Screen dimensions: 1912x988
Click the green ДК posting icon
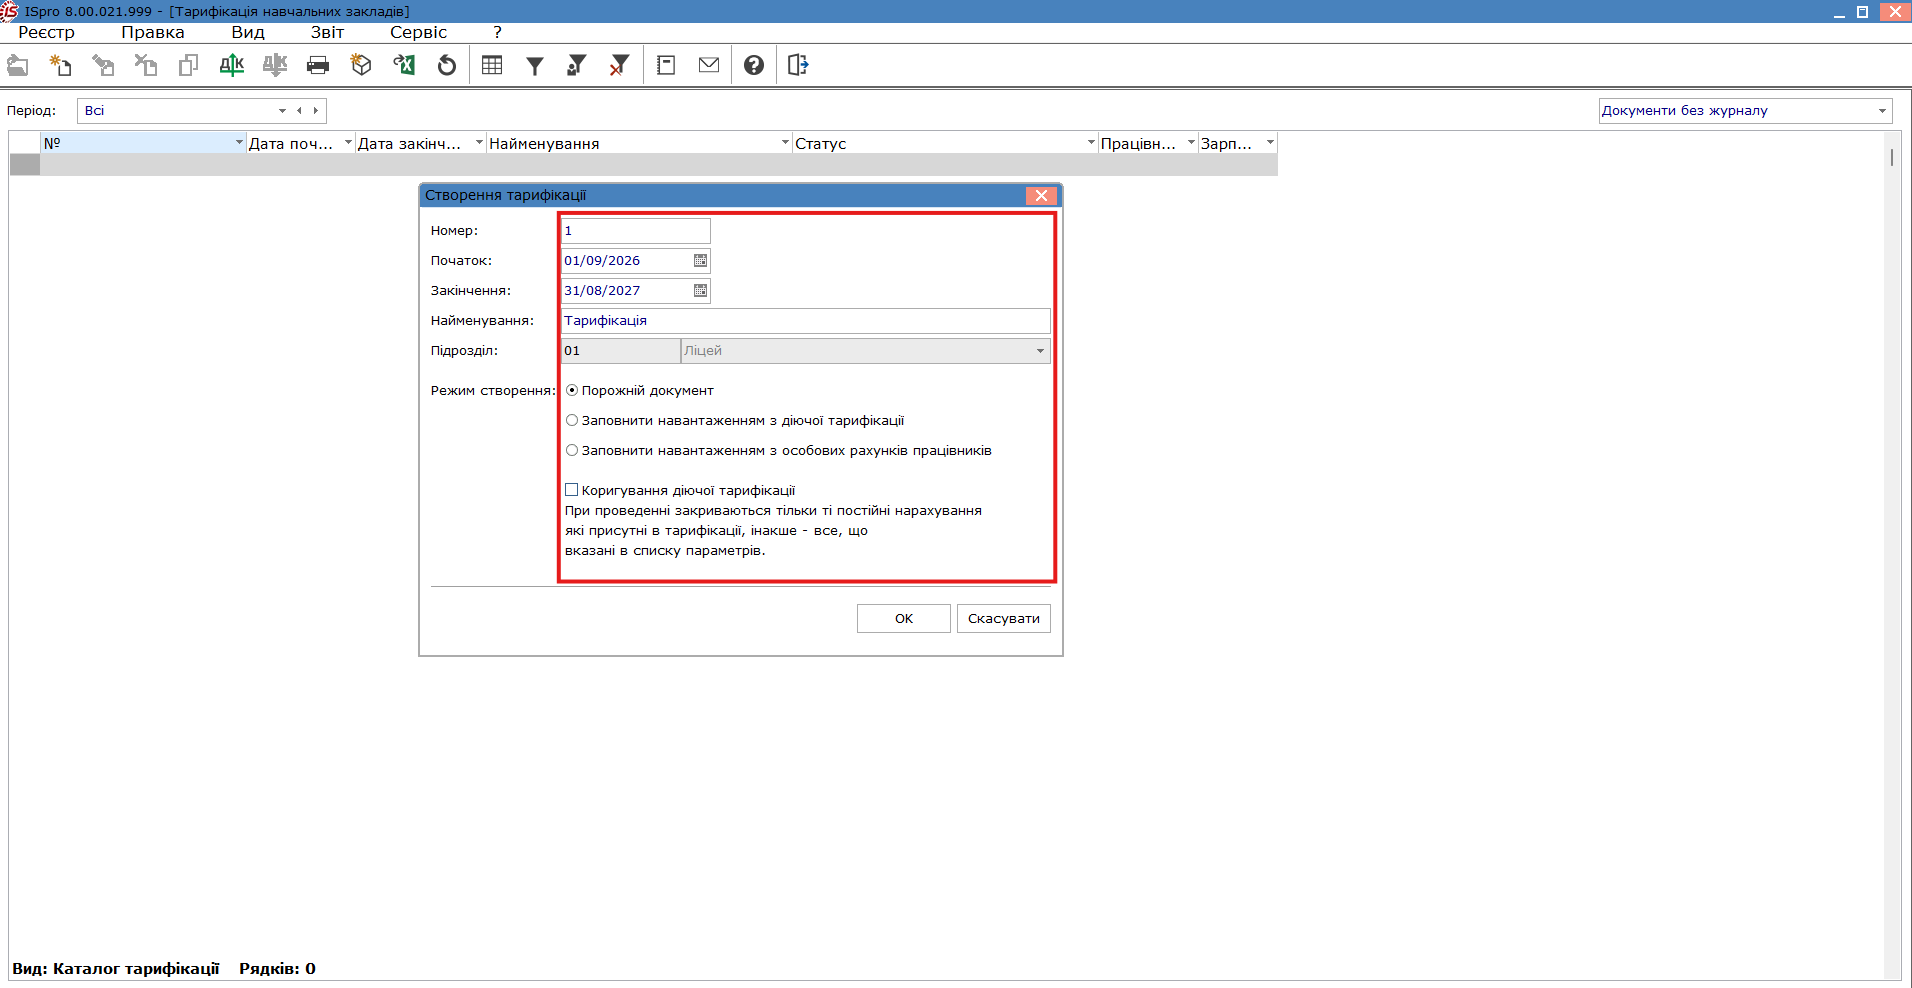point(232,66)
